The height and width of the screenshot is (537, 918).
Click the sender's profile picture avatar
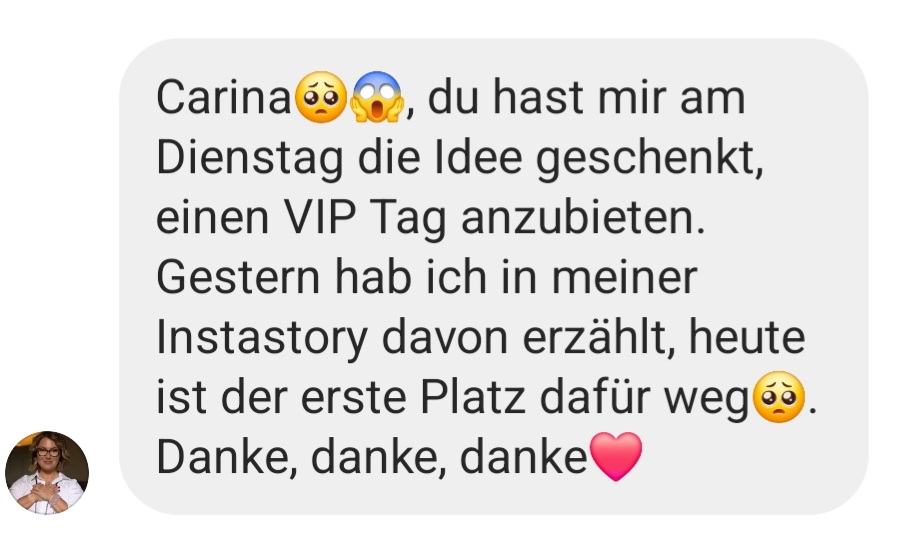(47, 472)
